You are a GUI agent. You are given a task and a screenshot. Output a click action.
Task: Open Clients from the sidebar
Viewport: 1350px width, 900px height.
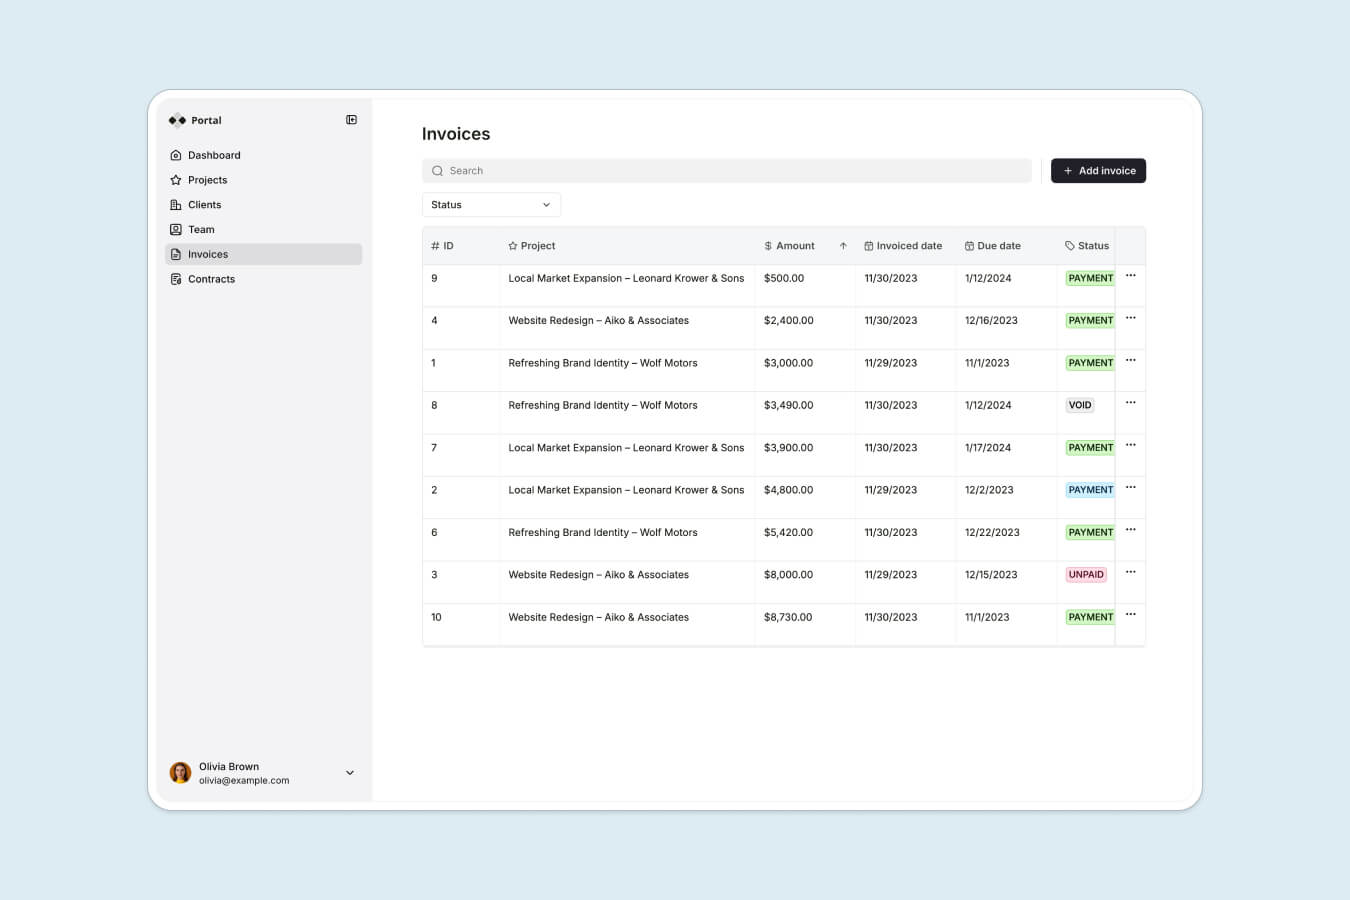click(x=263, y=205)
